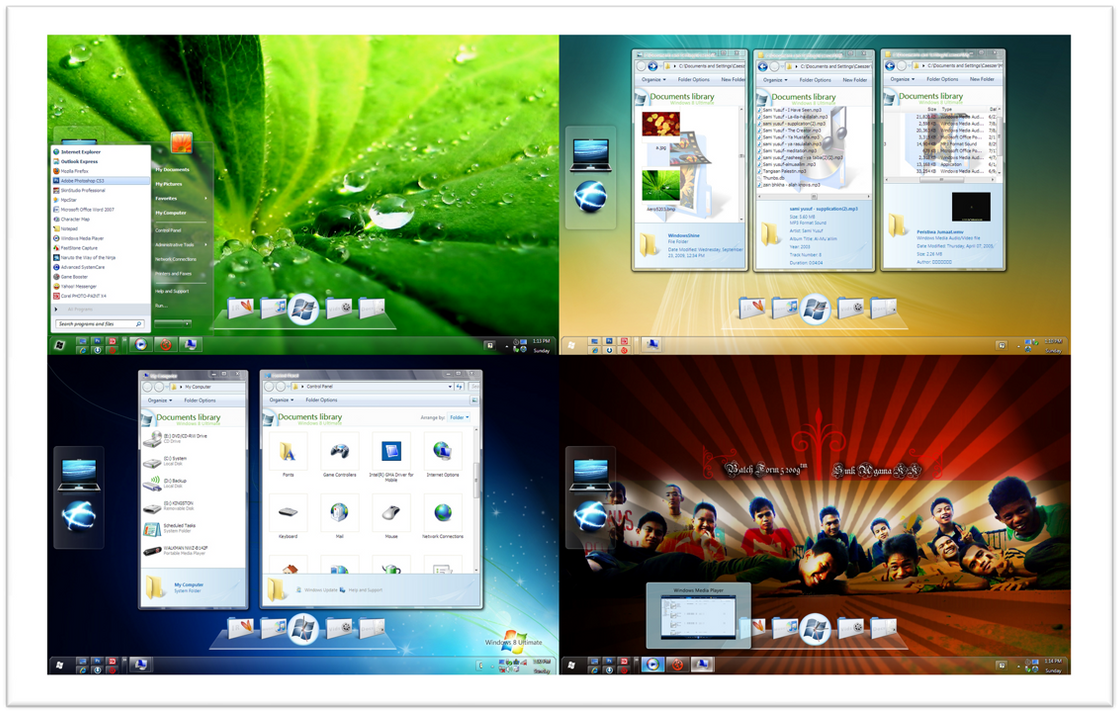Open the Mail icon
Screen dimensions: 1120x714
[x=340, y=512]
